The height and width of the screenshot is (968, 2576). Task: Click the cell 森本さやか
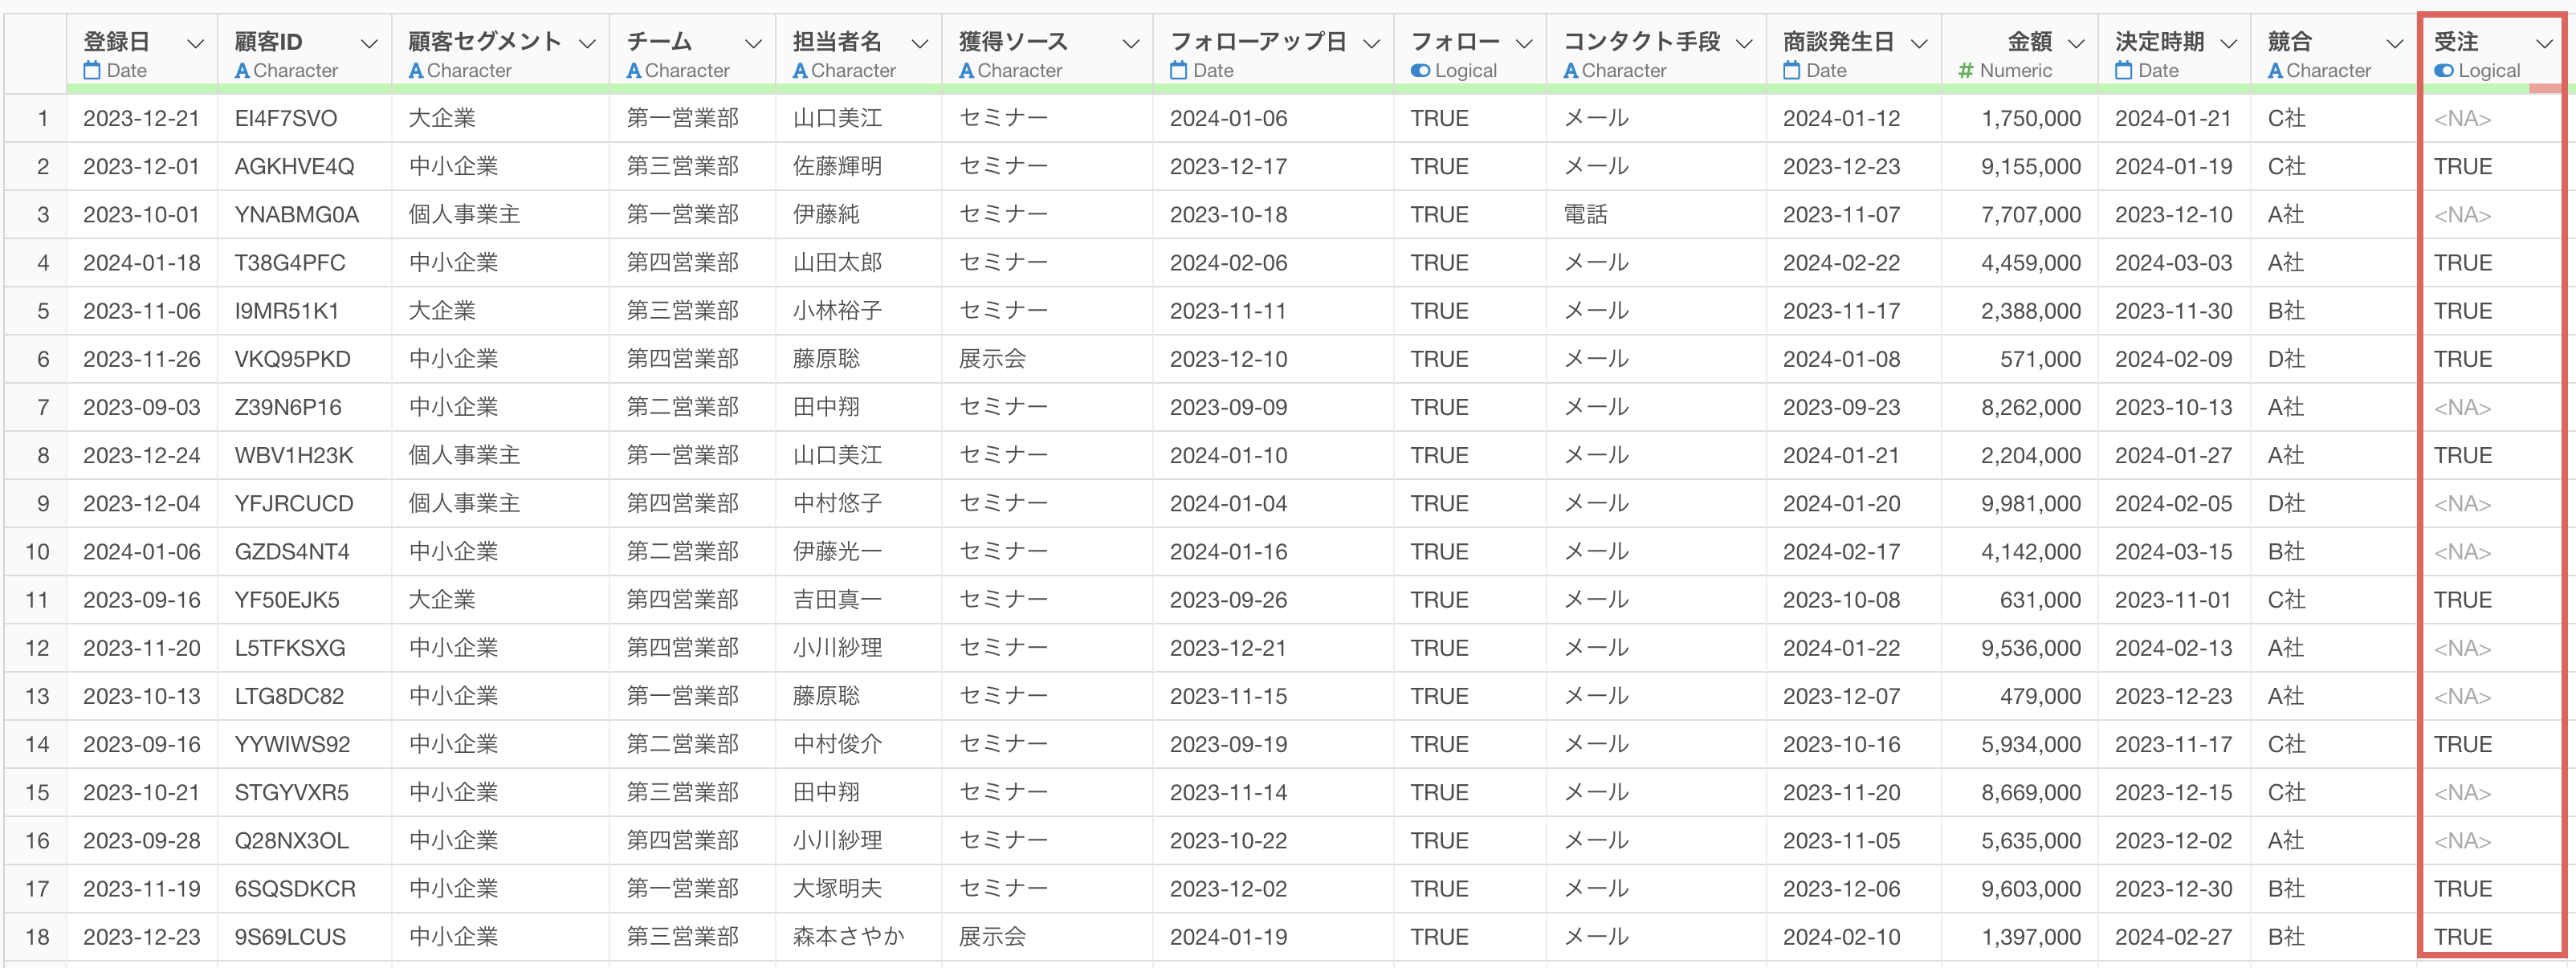(848, 937)
